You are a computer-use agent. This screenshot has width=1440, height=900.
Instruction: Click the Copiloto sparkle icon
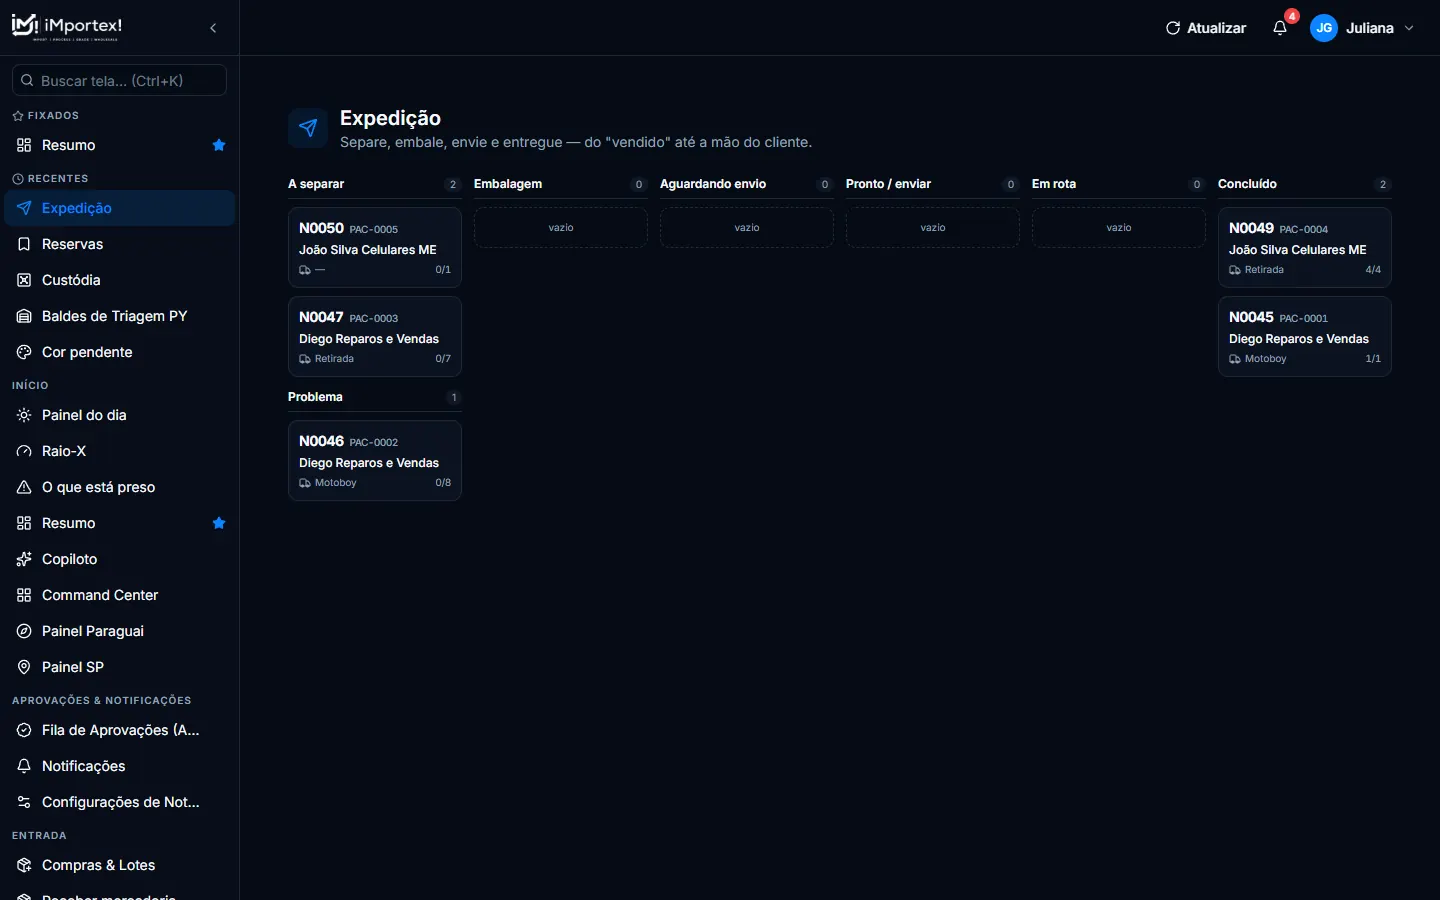point(24,559)
